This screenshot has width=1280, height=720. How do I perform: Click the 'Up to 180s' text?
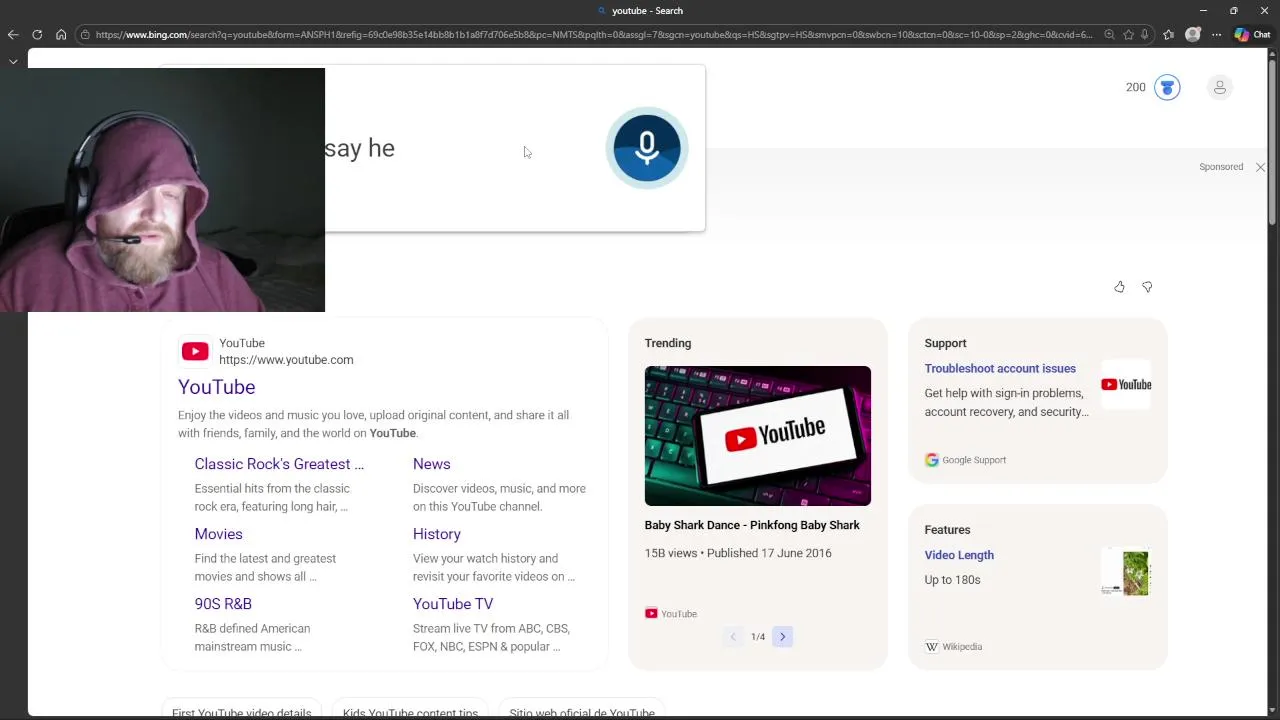point(953,580)
